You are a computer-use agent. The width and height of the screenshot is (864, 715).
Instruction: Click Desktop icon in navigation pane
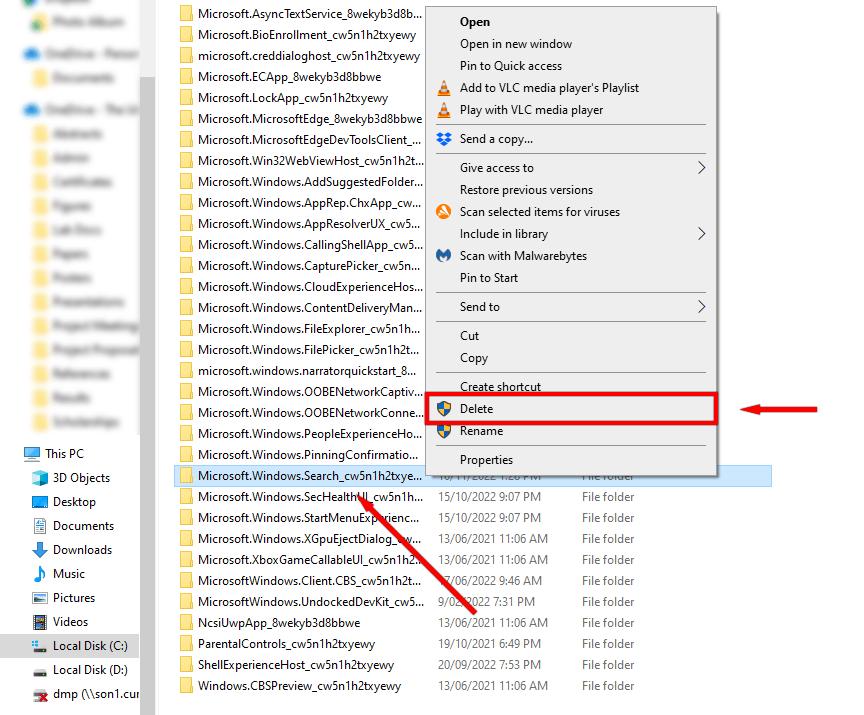[x=40, y=502]
